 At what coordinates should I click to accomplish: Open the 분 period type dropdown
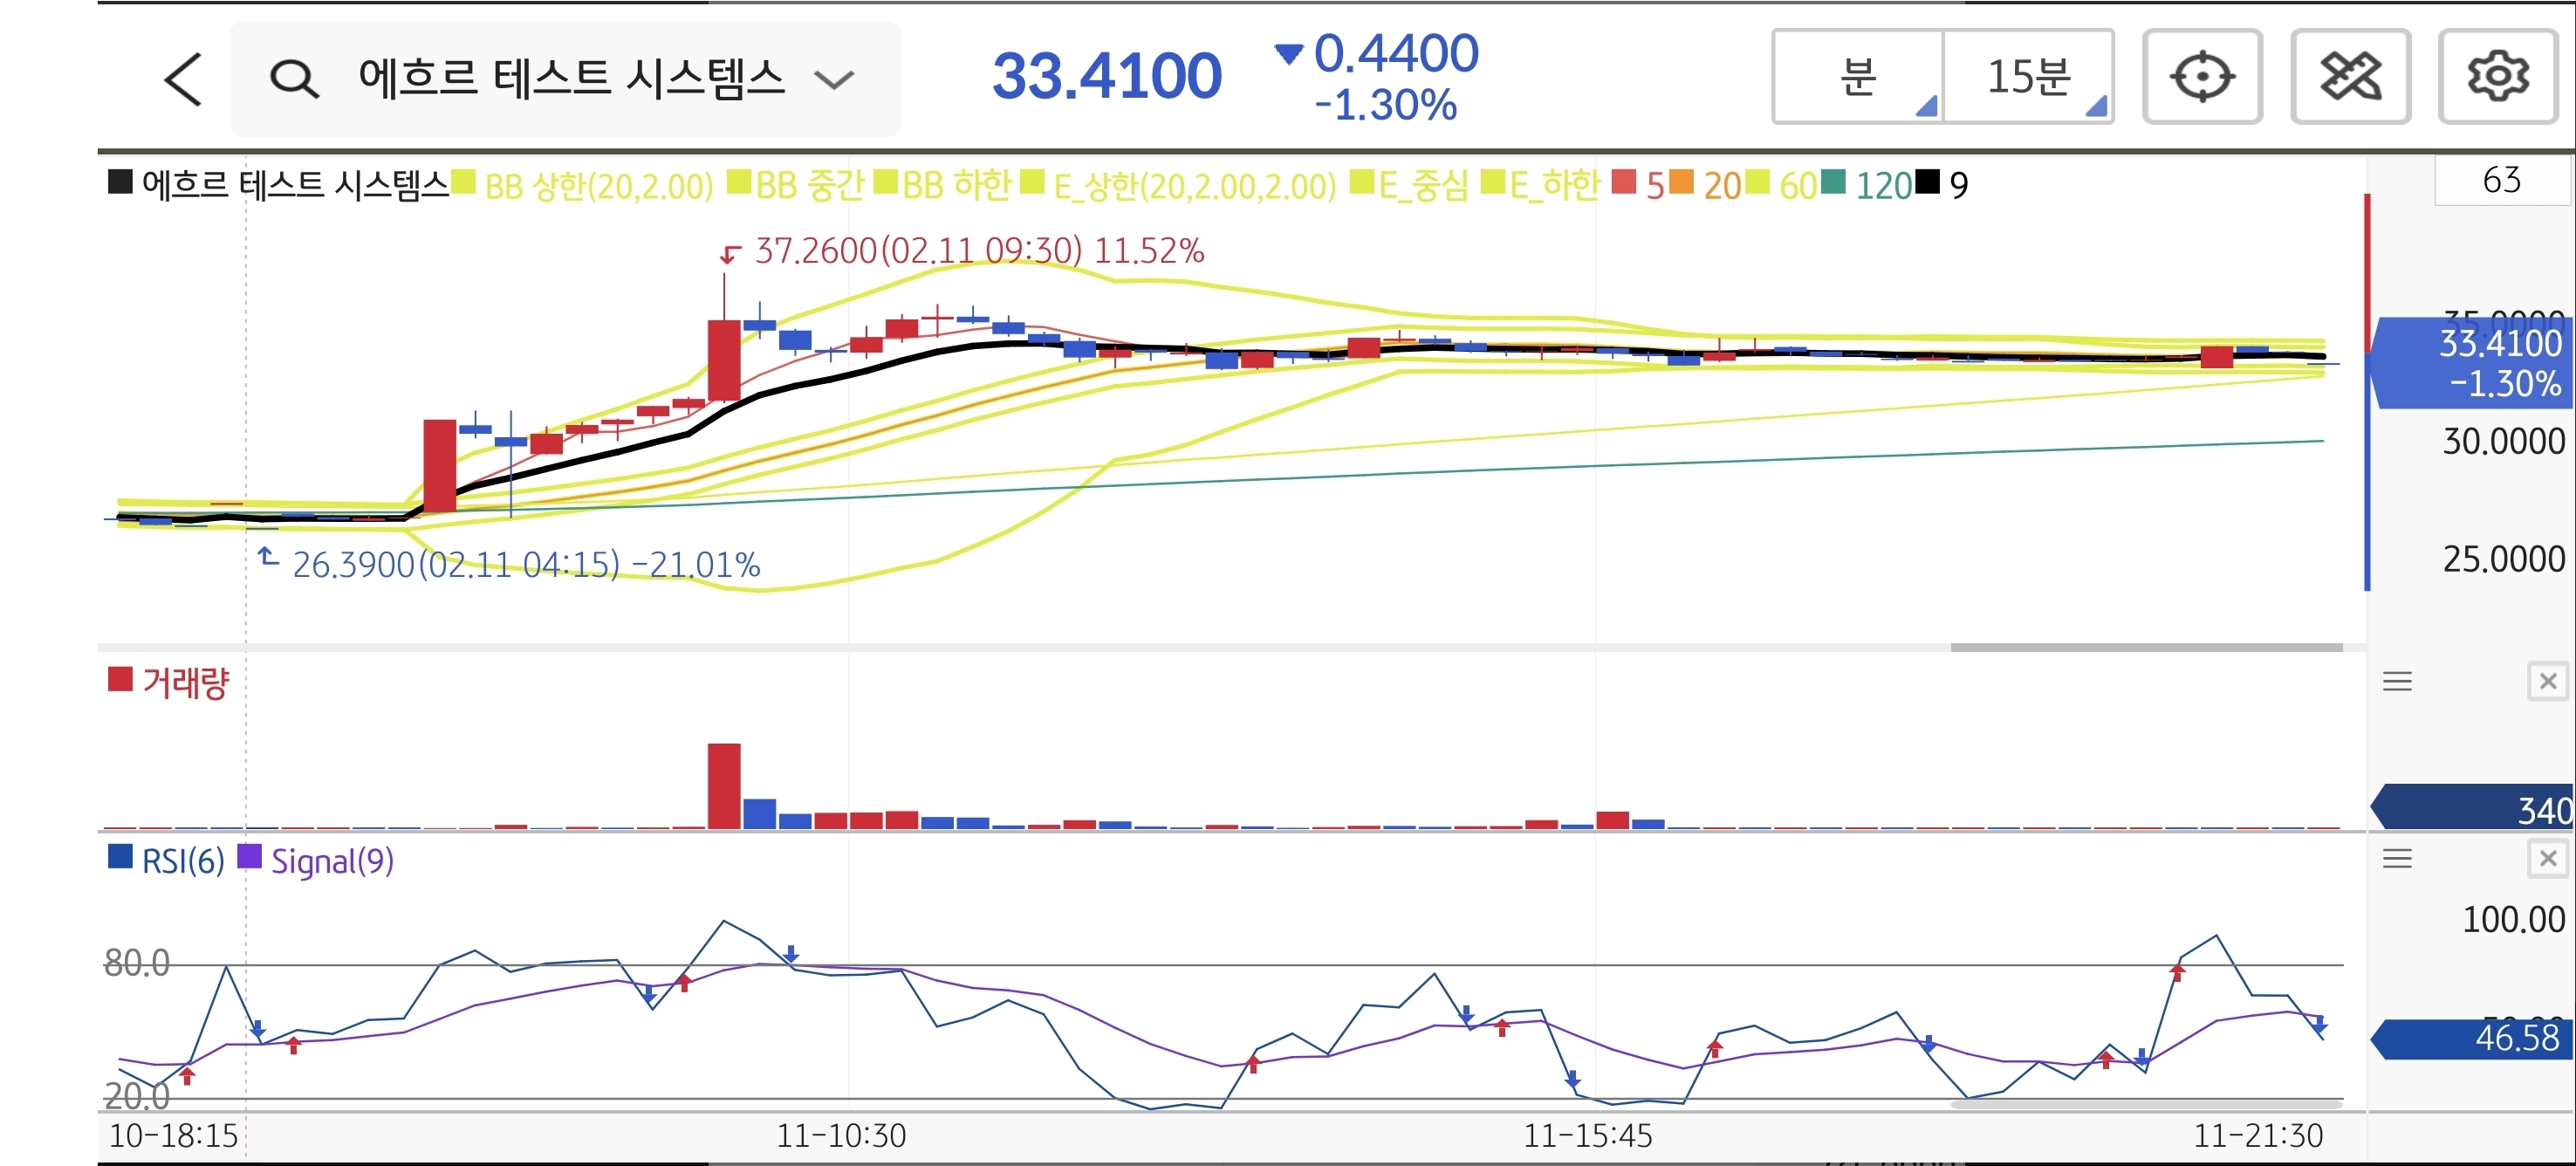click(x=1858, y=77)
